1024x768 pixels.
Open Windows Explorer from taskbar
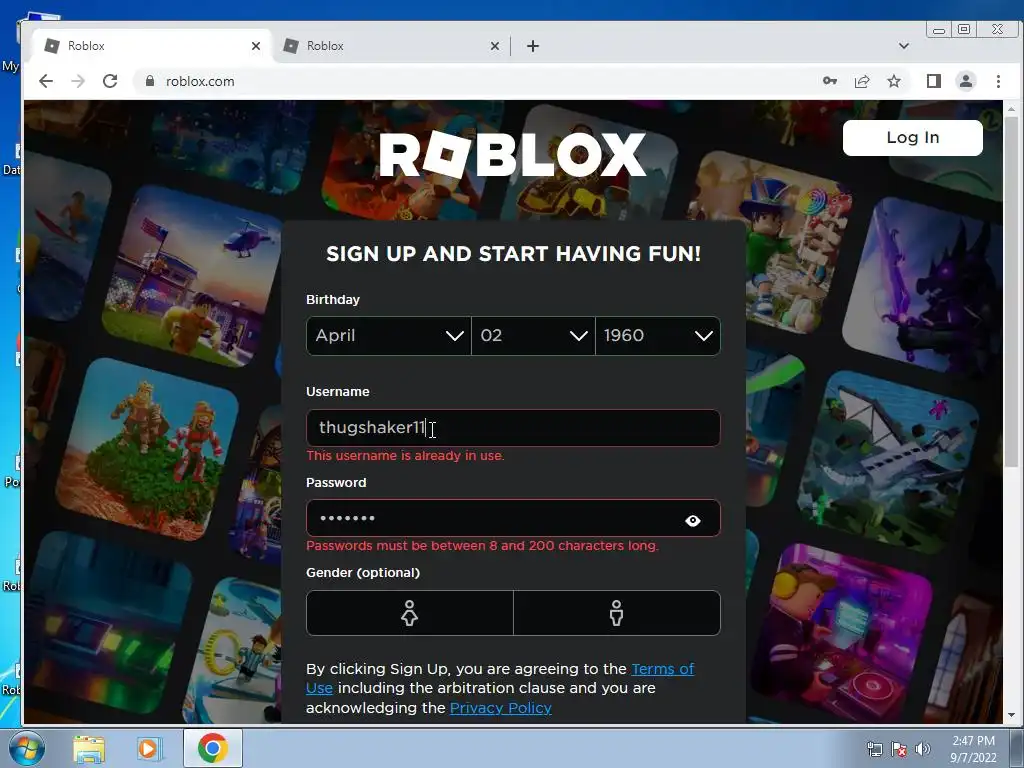(89, 749)
